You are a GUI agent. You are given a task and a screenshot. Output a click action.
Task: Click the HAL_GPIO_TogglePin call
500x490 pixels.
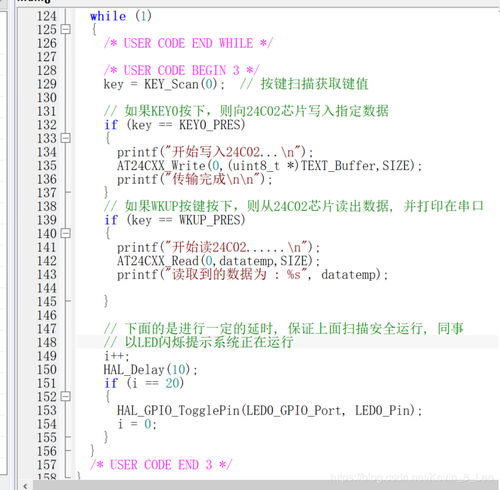coord(178,411)
